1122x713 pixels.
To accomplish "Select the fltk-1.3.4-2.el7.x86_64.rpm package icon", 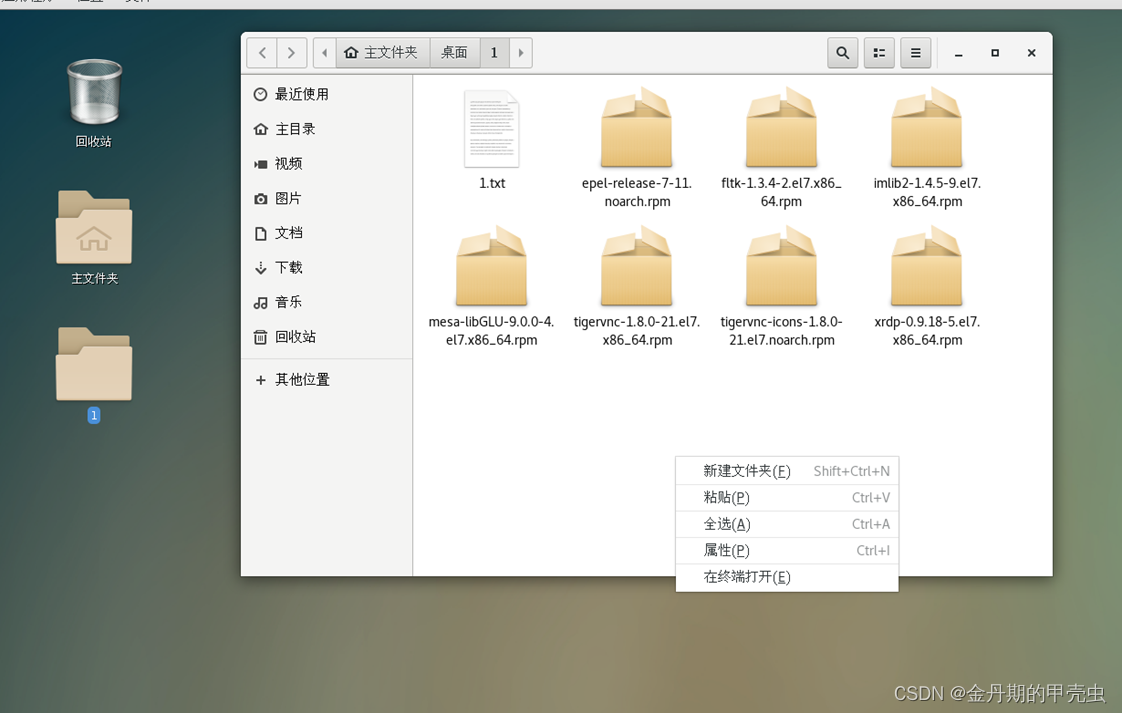I will [x=781, y=127].
